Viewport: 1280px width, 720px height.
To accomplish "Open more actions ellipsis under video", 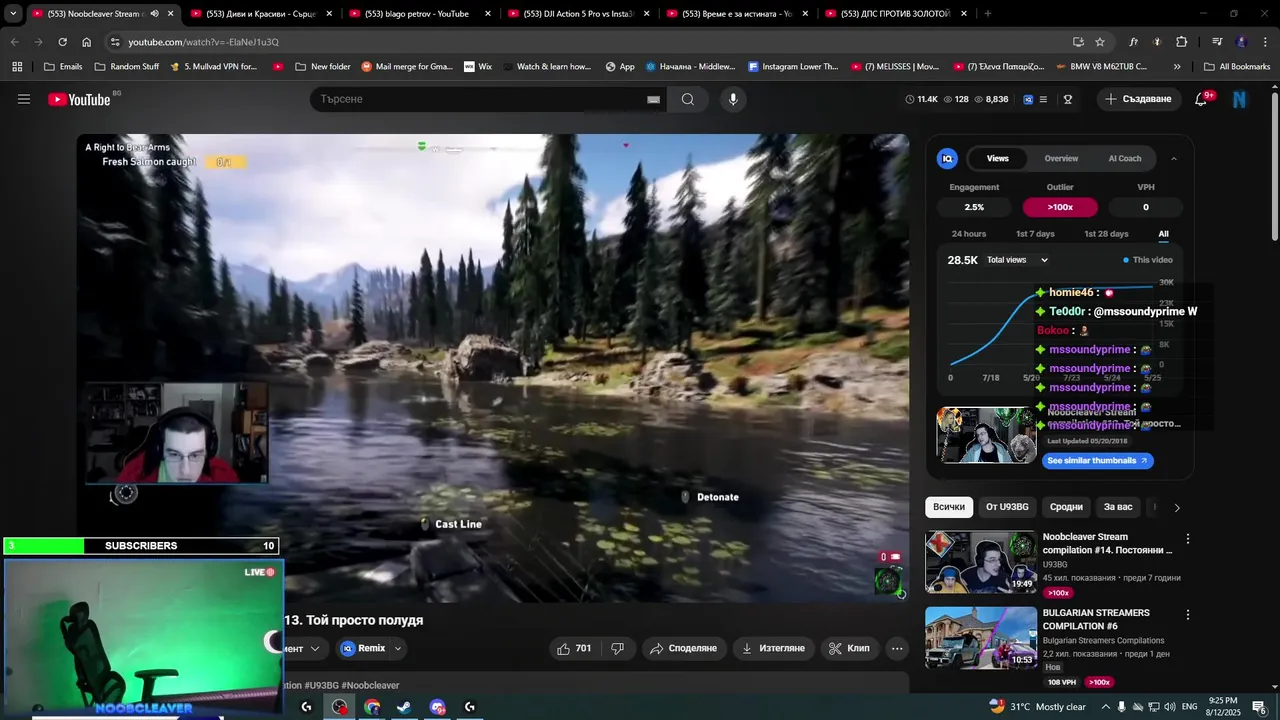I will [x=897, y=648].
